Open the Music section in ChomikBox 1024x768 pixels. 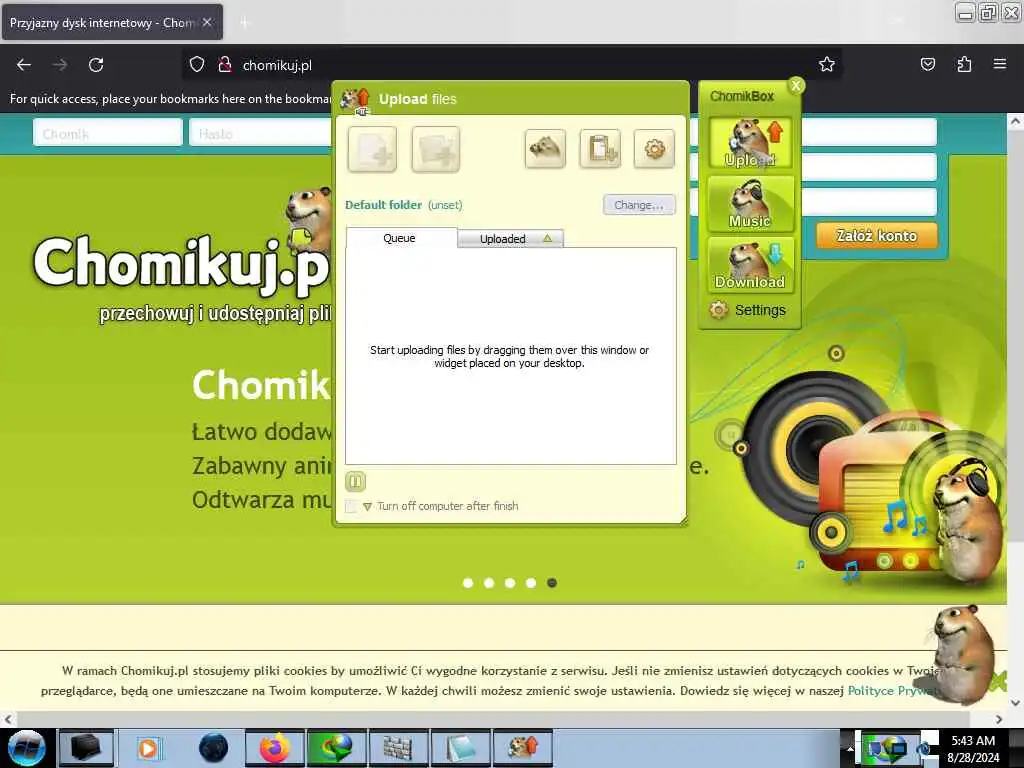click(750, 204)
